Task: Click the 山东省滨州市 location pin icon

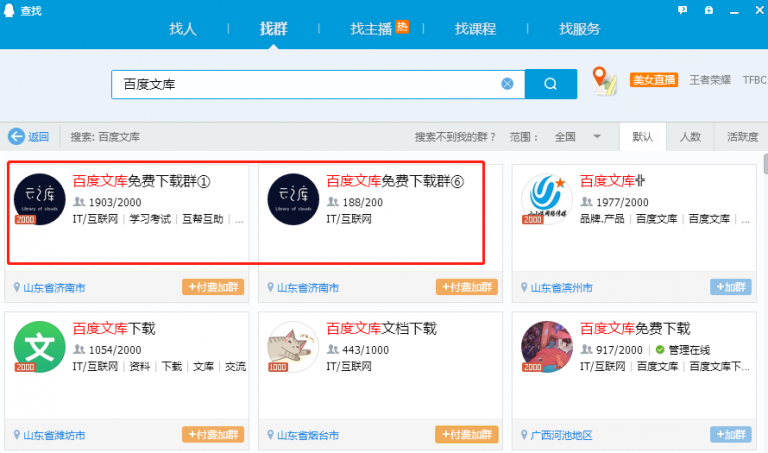Action: 522,288
